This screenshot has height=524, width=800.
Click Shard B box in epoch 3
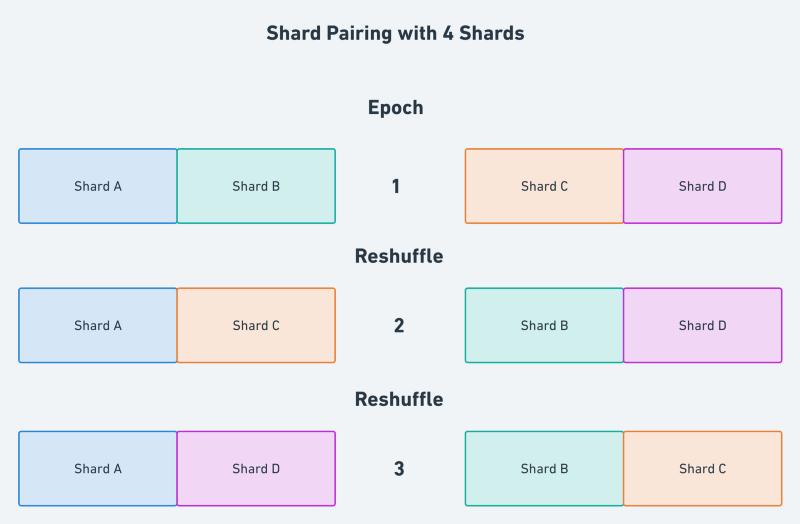pyautogui.click(x=544, y=468)
